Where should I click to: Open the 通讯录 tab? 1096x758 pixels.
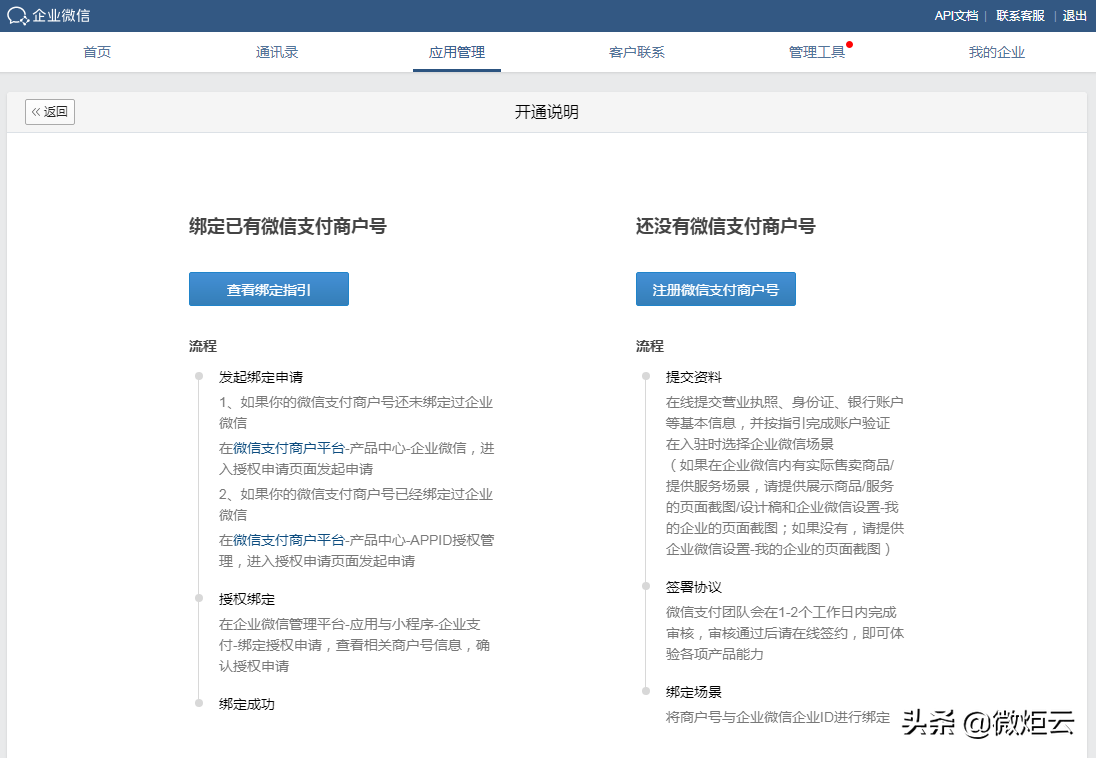coord(277,52)
